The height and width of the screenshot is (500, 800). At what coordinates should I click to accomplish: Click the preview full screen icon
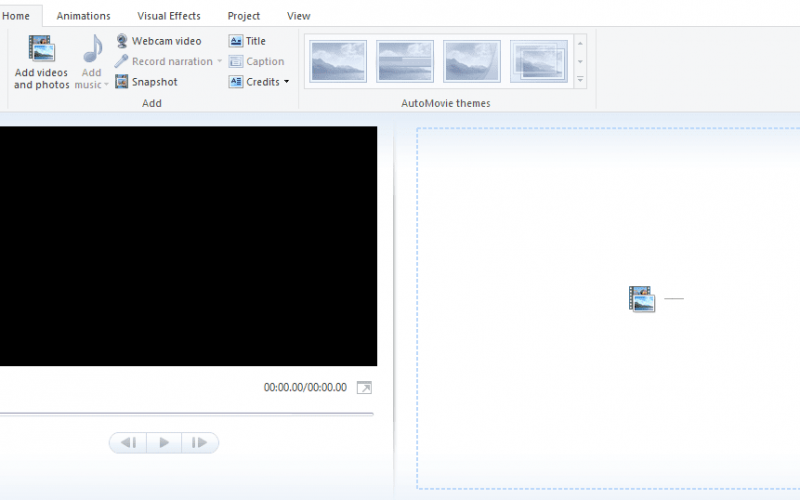[364, 388]
